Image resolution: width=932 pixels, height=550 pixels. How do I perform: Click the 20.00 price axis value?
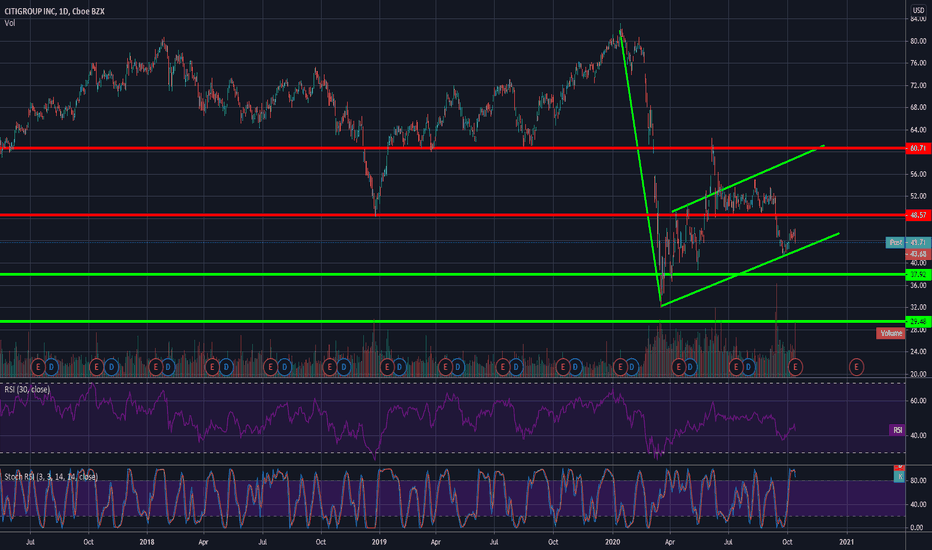point(918,374)
